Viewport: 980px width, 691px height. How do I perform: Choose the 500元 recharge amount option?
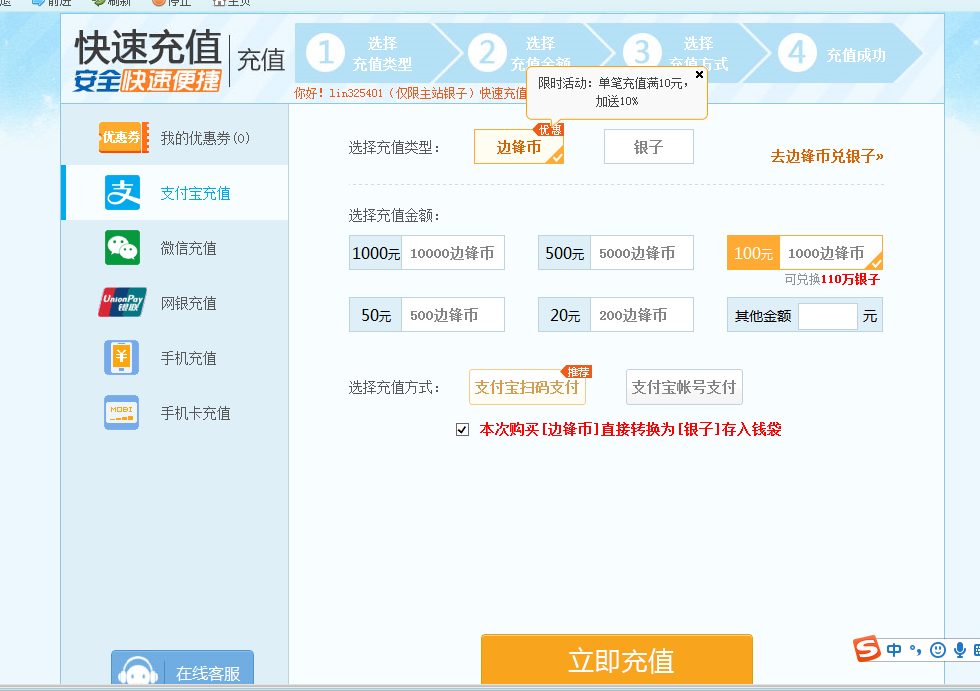pyautogui.click(x=615, y=253)
